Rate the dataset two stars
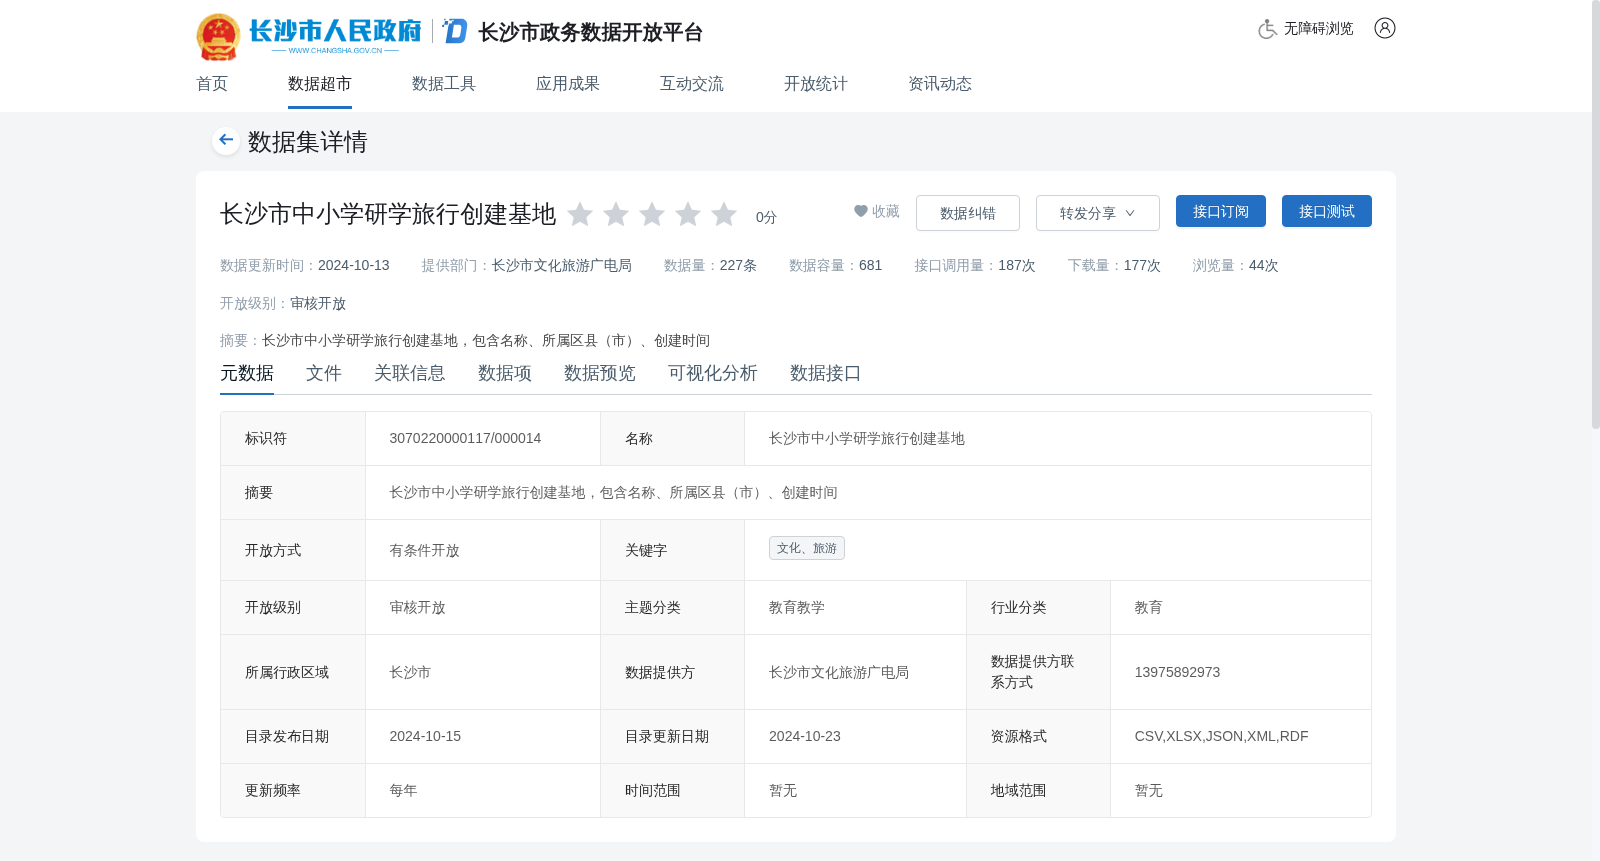Image resolution: width=1600 pixels, height=861 pixels. (x=616, y=214)
